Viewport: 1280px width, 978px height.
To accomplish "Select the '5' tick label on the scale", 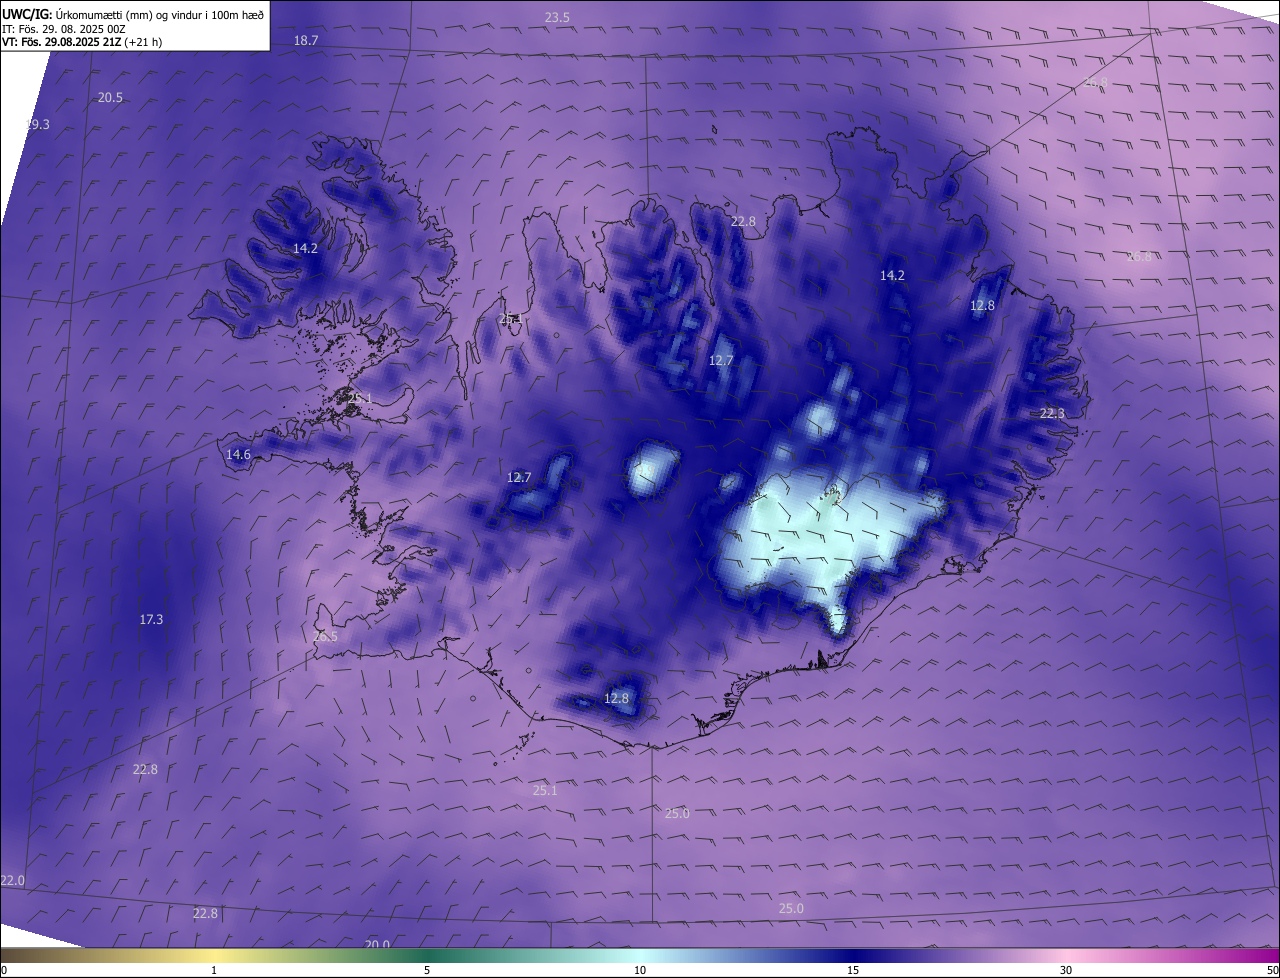I will pos(427,970).
